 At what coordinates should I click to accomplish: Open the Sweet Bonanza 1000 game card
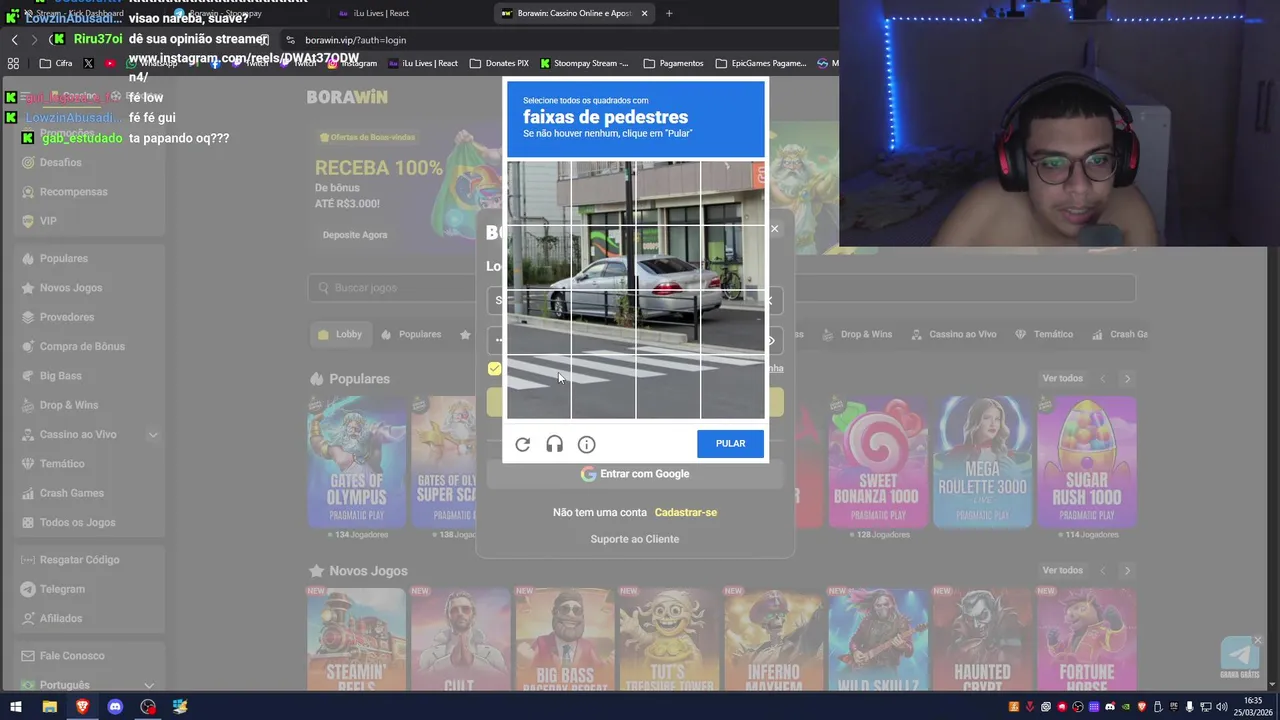pos(878,462)
